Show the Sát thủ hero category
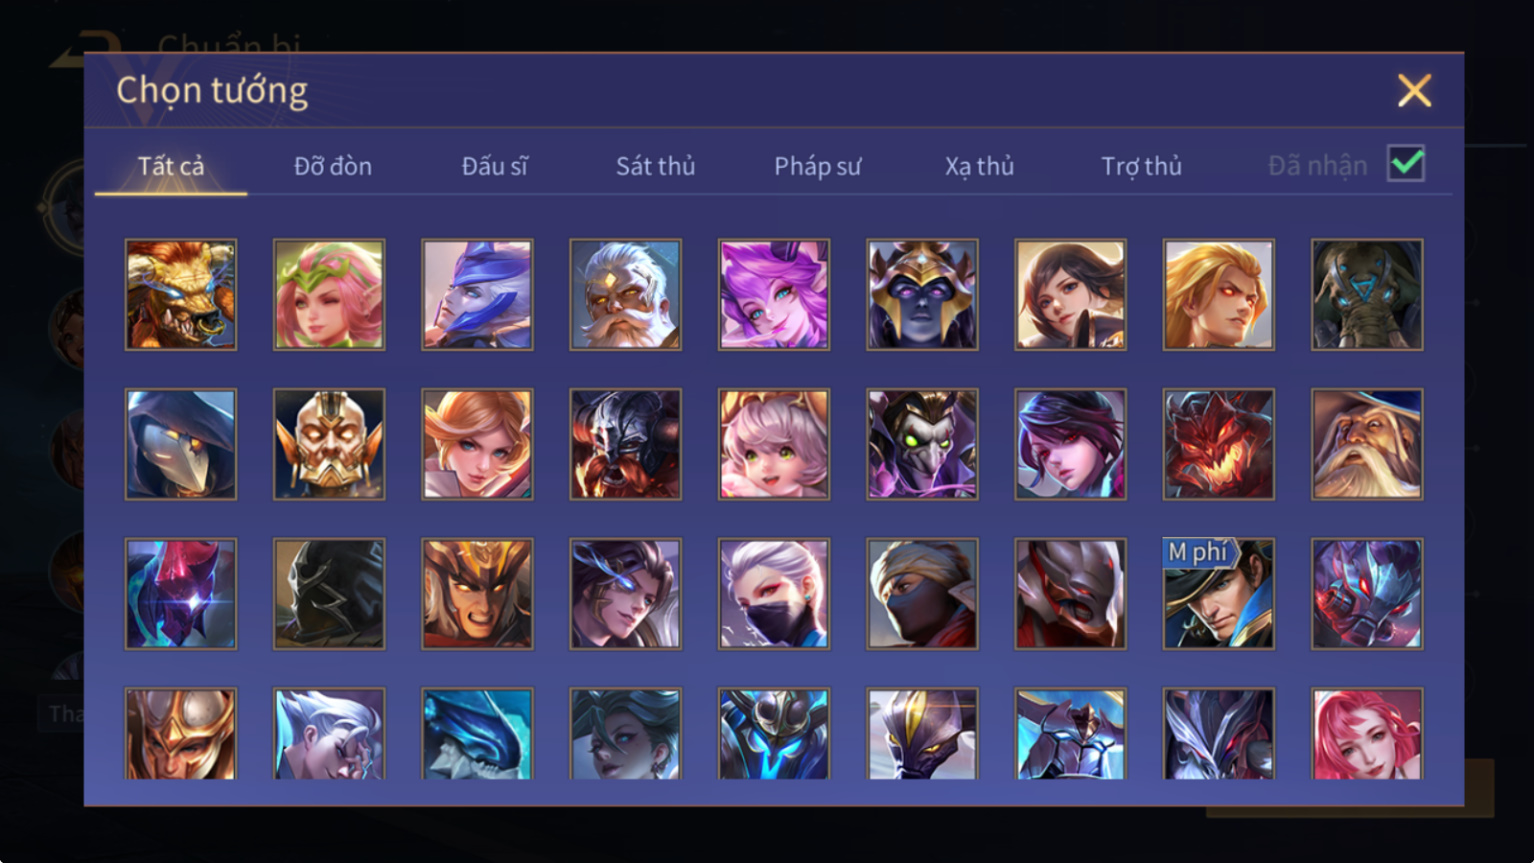Image resolution: width=1534 pixels, height=863 pixels. [655, 166]
